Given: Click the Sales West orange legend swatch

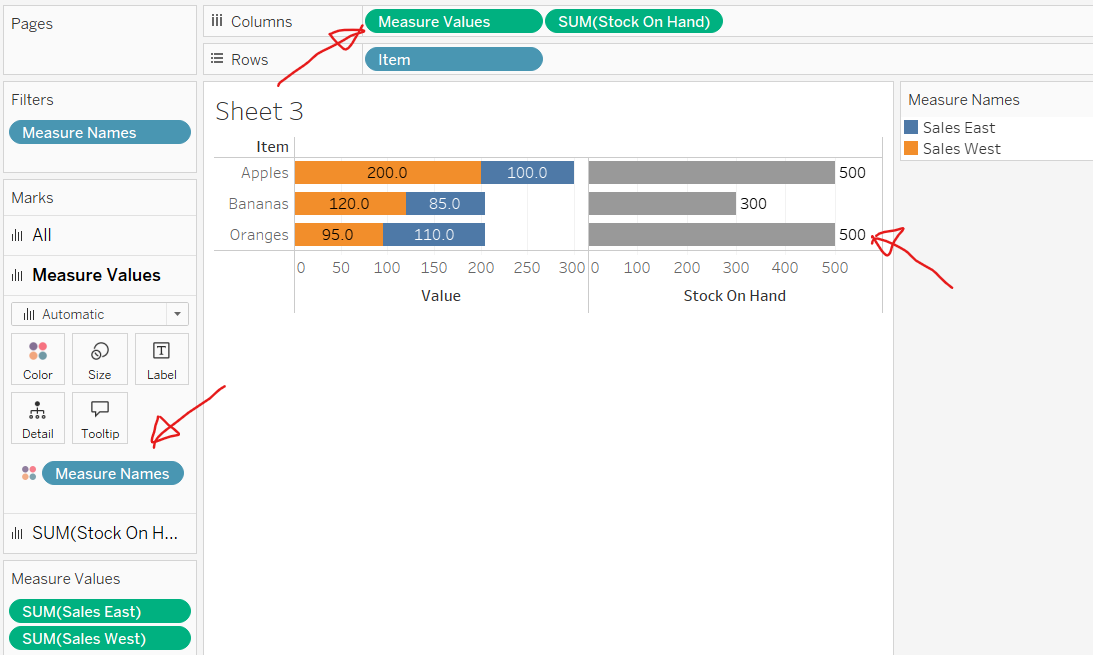Looking at the screenshot, I should click(910, 148).
